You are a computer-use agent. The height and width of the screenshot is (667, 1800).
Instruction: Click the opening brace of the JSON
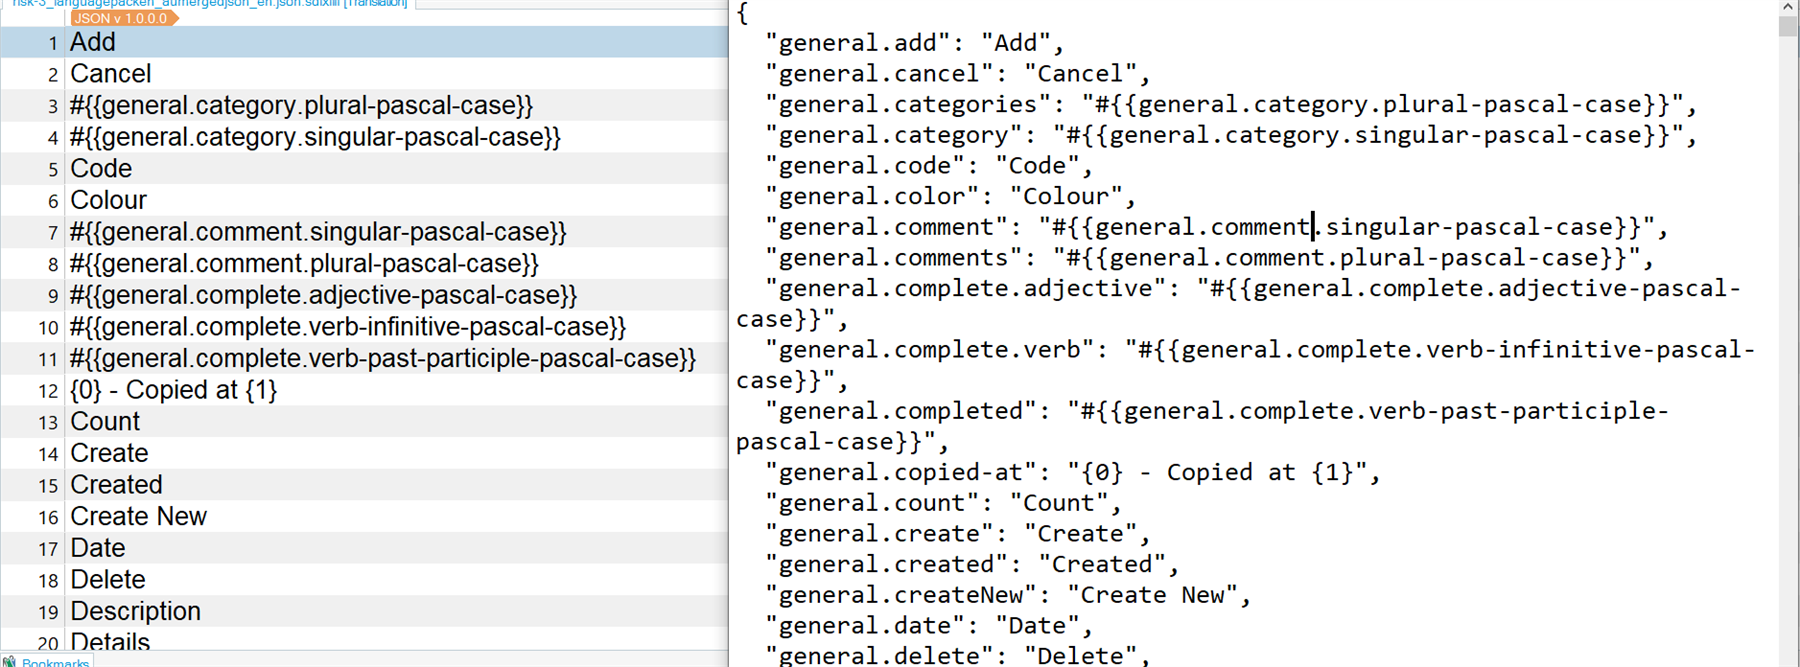pos(742,13)
